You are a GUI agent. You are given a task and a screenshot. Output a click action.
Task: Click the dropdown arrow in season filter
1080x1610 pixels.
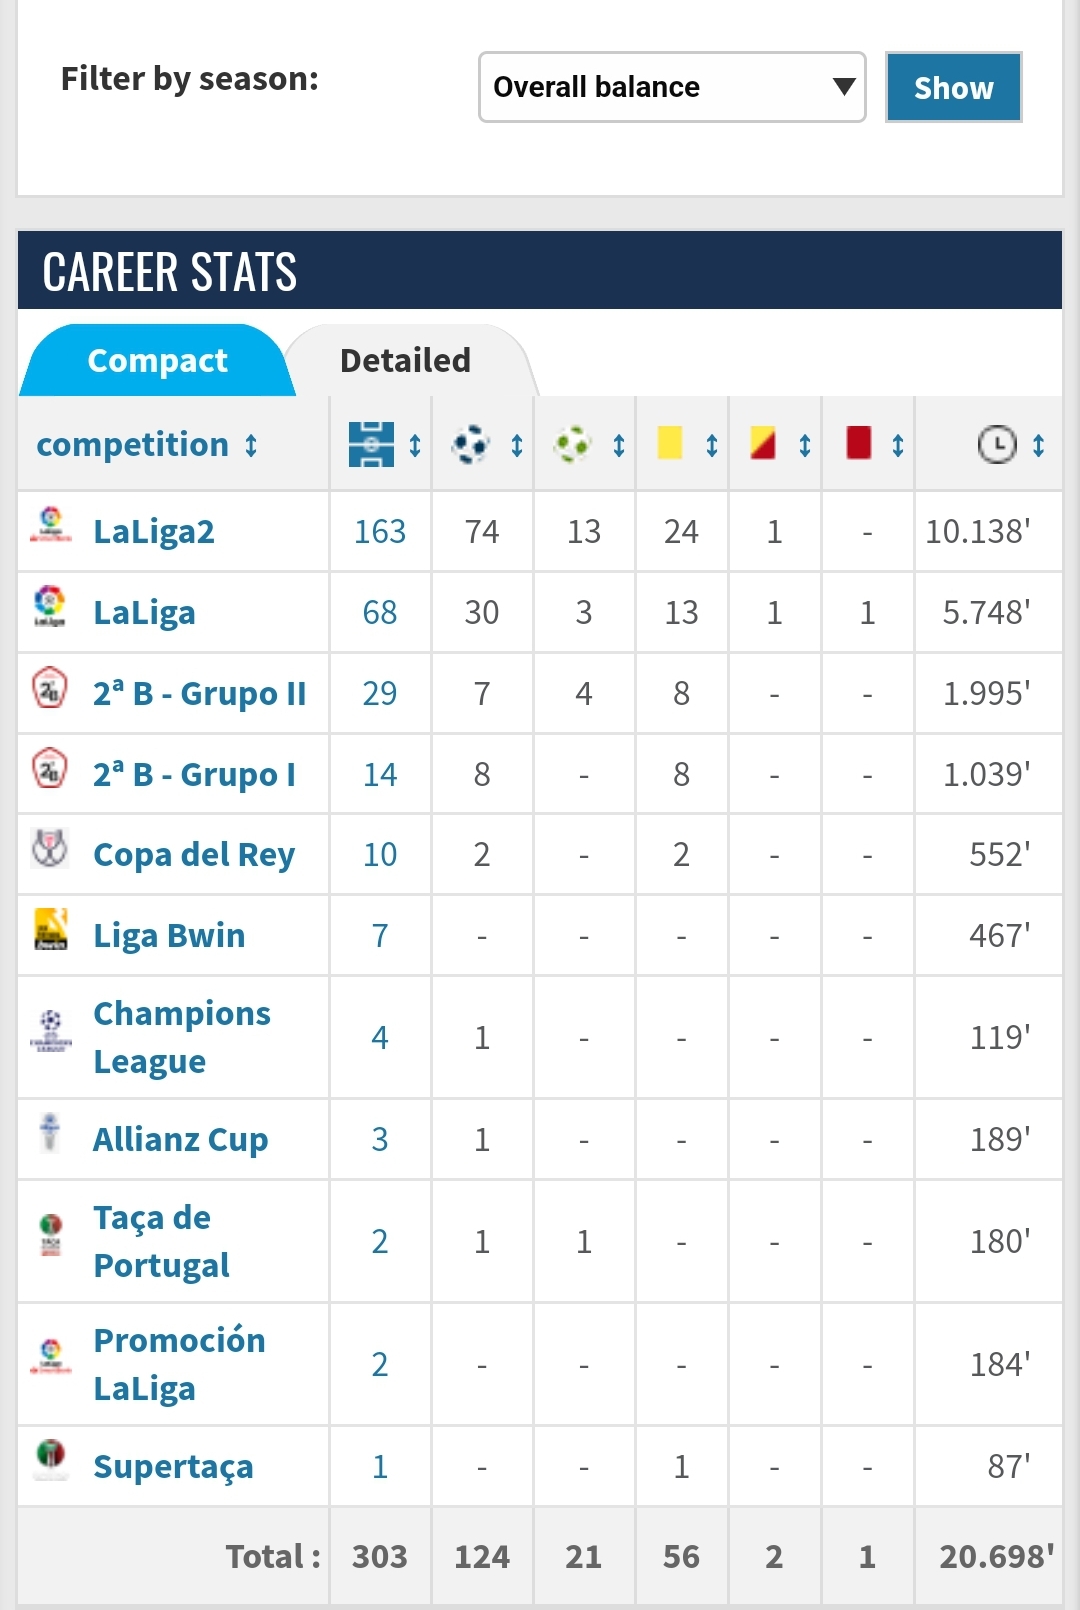click(x=844, y=87)
